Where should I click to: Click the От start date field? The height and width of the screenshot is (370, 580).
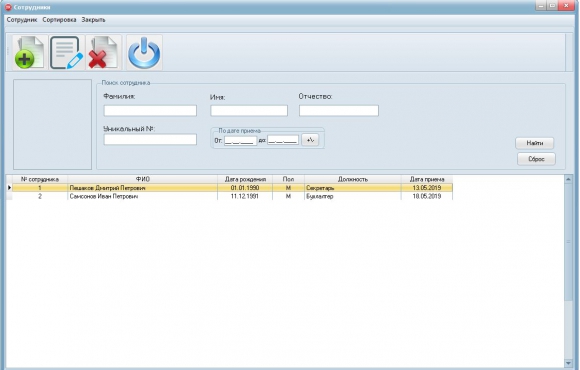[x=240, y=141]
